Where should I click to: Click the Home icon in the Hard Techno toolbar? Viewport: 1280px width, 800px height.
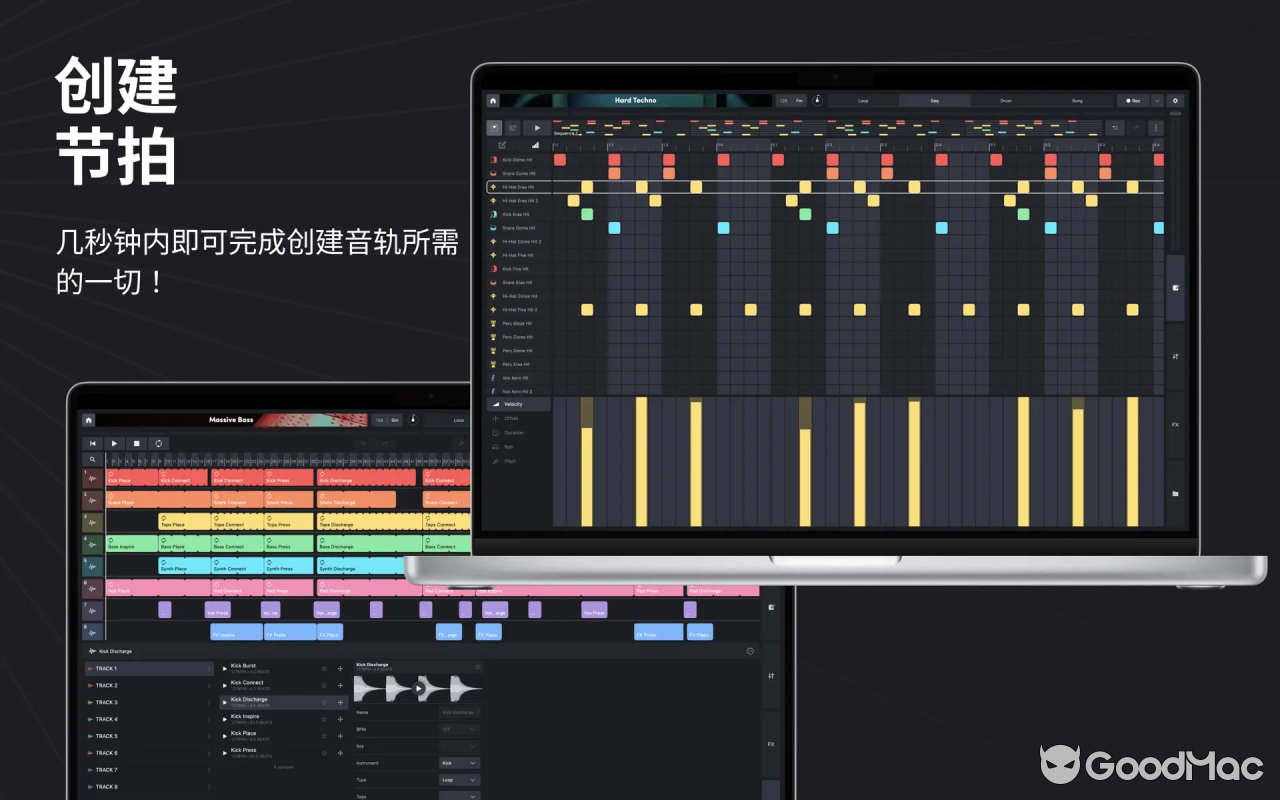click(x=491, y=100)
